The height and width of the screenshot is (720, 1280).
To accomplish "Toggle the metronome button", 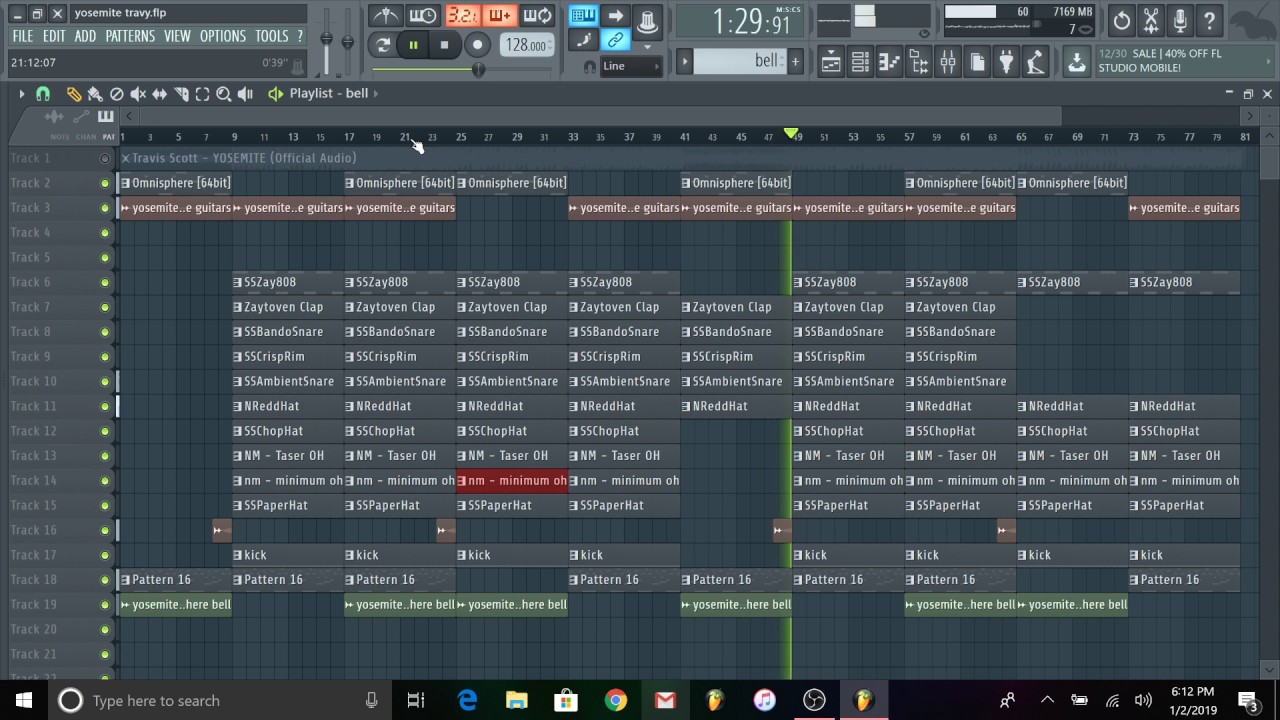I will coord(386,16).
